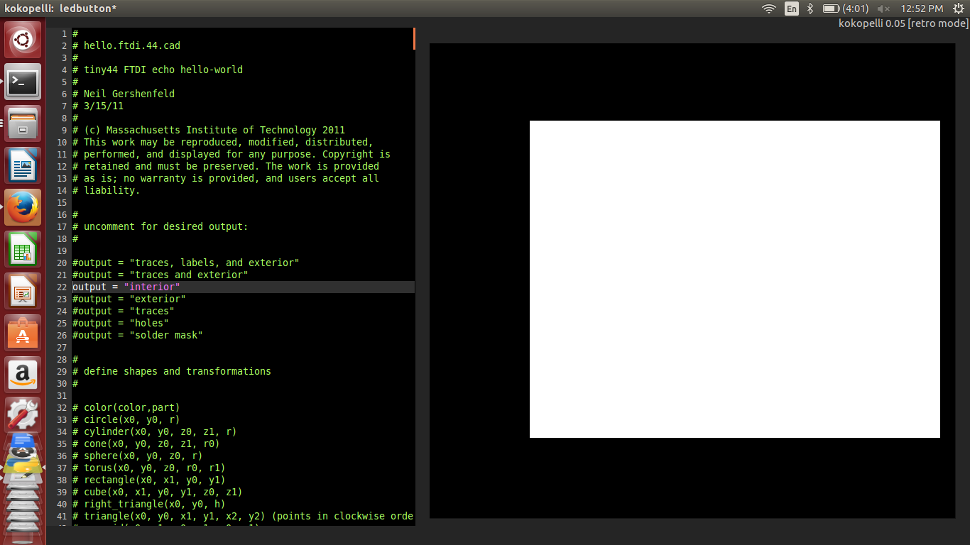This screenshot has width=970, height=545.
Task: Launch LibreOffice Writer from dock
Action: tap(23, 165)
